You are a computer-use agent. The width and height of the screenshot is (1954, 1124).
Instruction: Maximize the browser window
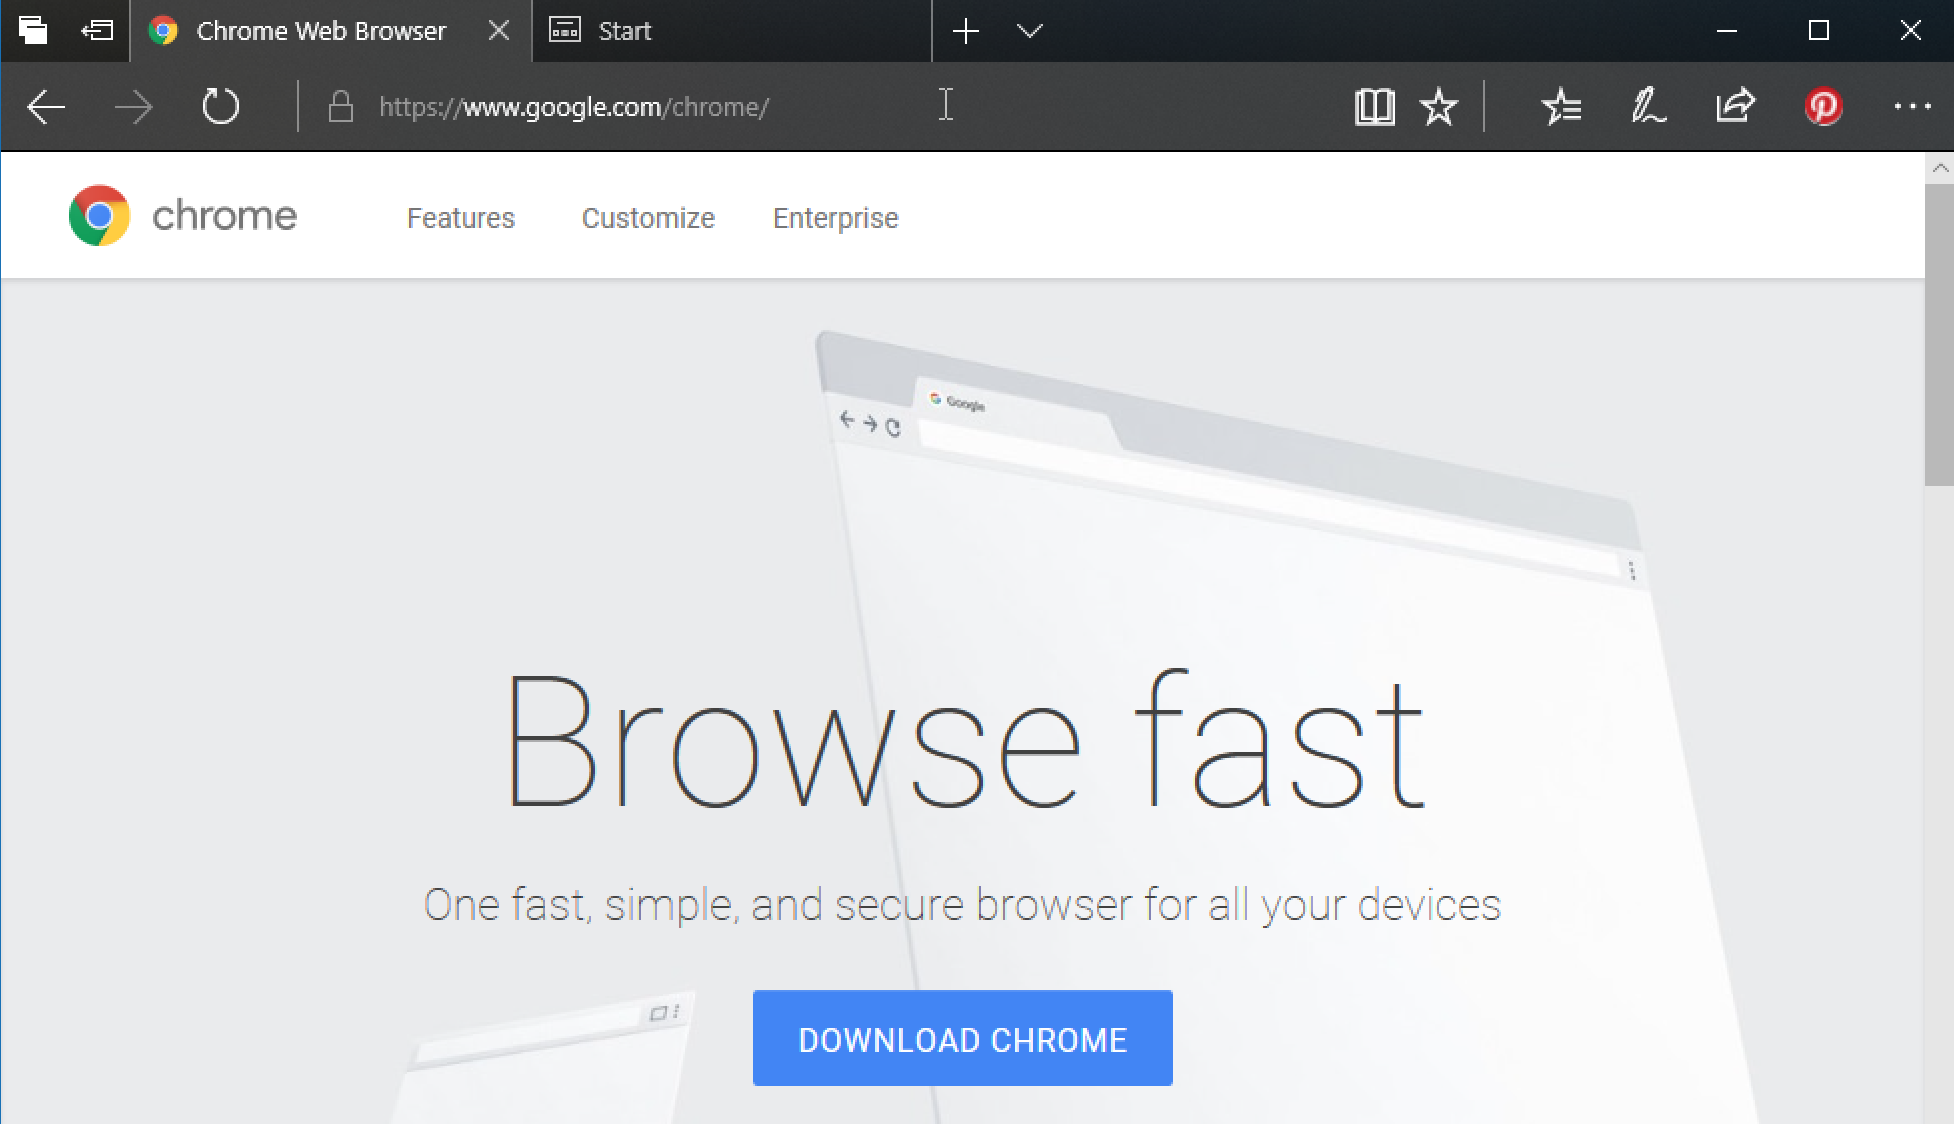(1819, 31)
